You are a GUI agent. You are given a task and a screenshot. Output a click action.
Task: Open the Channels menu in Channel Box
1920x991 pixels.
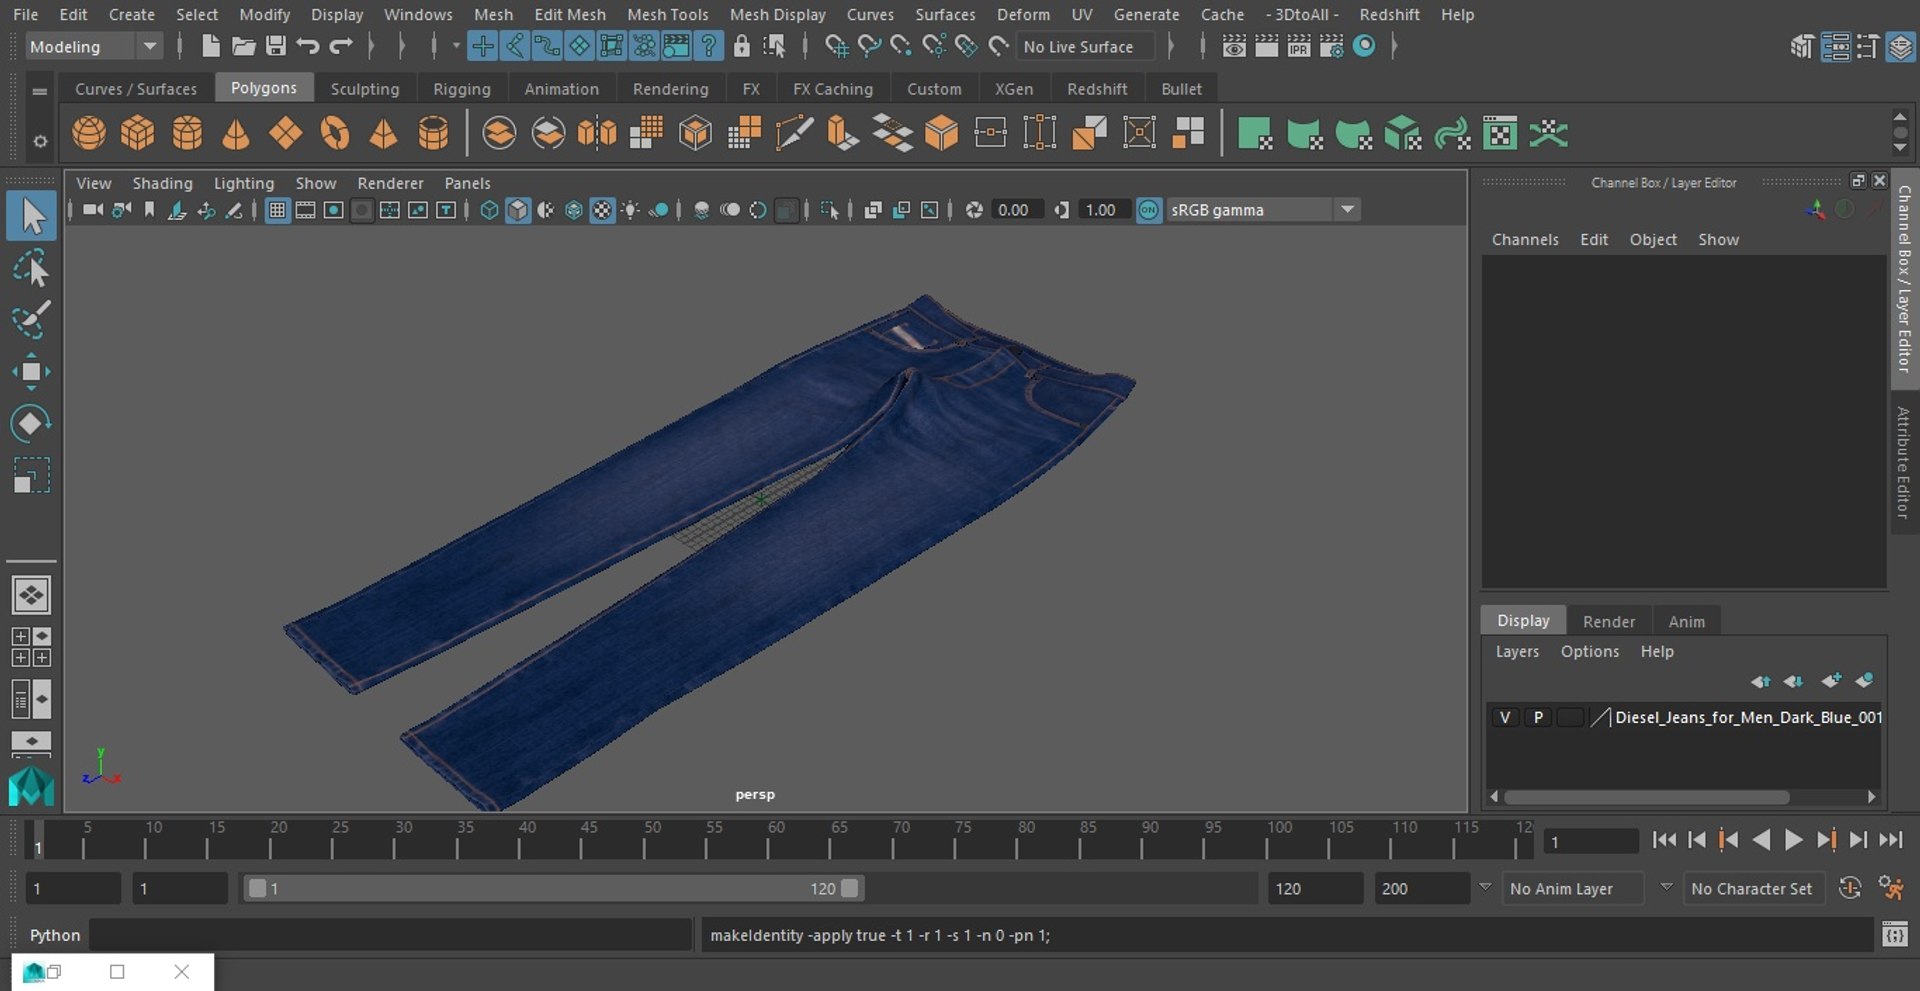coord(1524,239)
